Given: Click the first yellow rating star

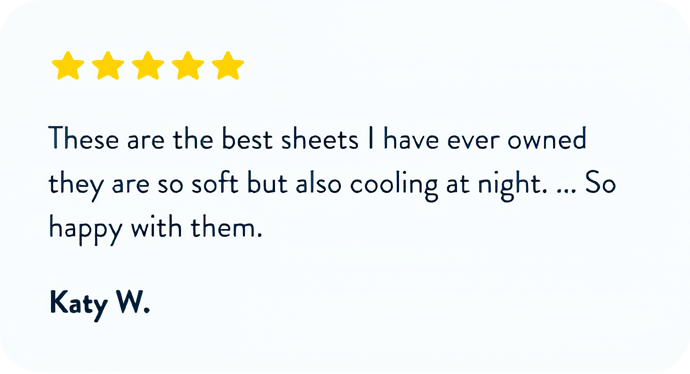Looking at the screenshot, I should tap(68, 66).
